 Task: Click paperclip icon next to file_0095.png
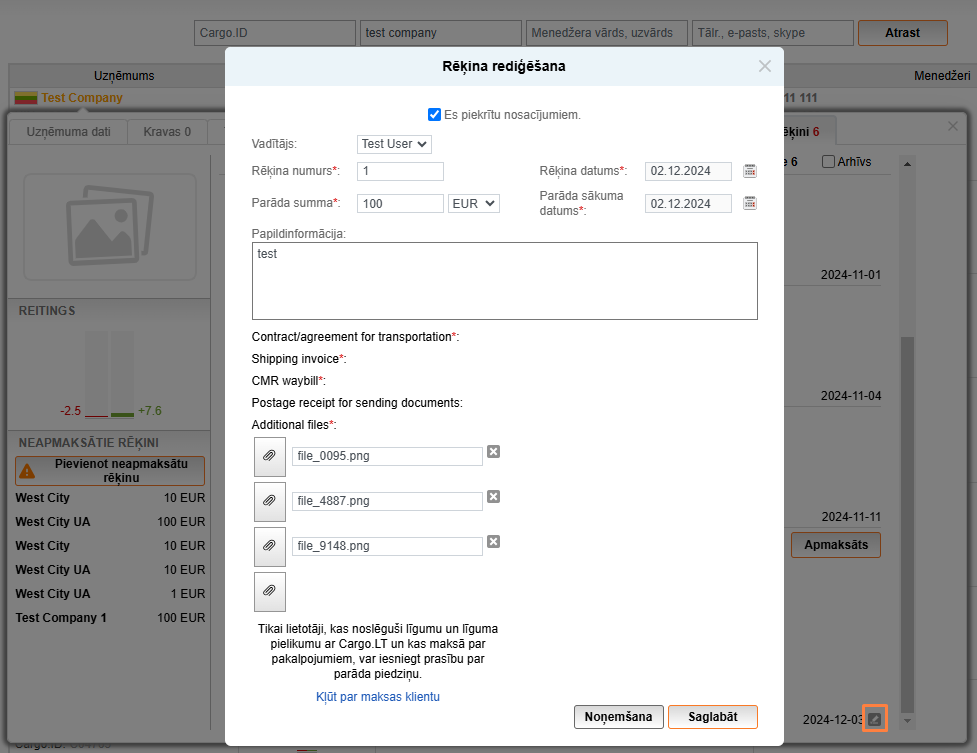269,456
